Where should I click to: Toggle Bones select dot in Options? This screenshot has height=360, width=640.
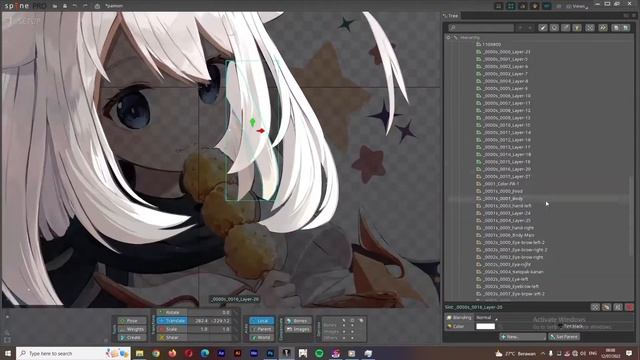point(344,326)
